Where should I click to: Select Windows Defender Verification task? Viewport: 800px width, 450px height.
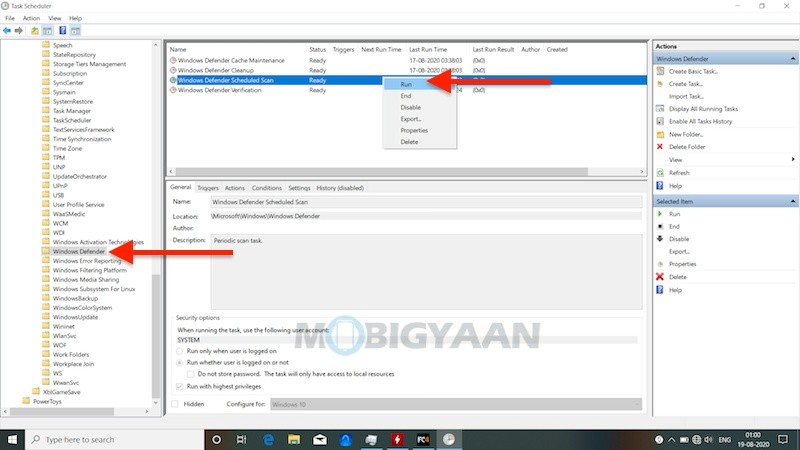click(219, 90)
